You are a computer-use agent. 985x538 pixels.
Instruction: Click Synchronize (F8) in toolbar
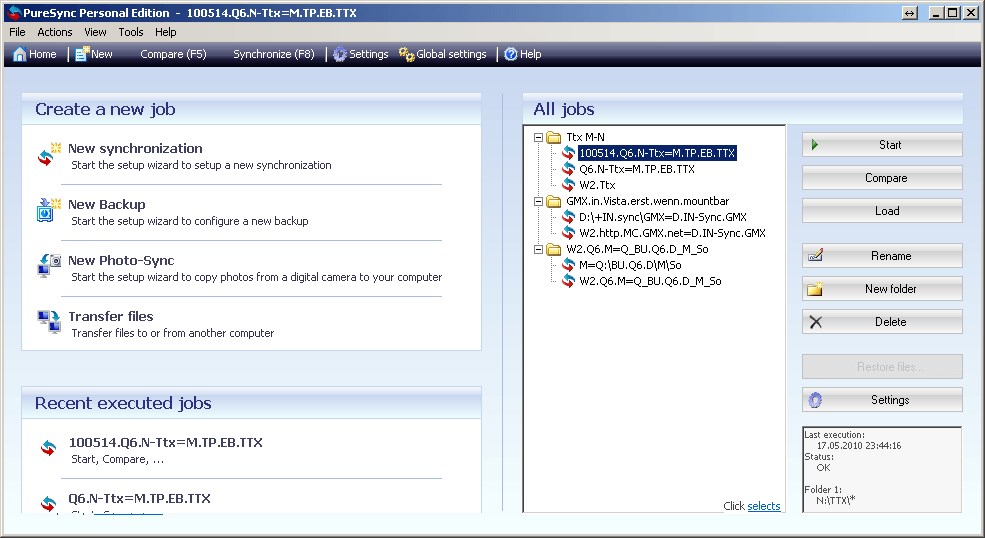click(x=273, y=54)
